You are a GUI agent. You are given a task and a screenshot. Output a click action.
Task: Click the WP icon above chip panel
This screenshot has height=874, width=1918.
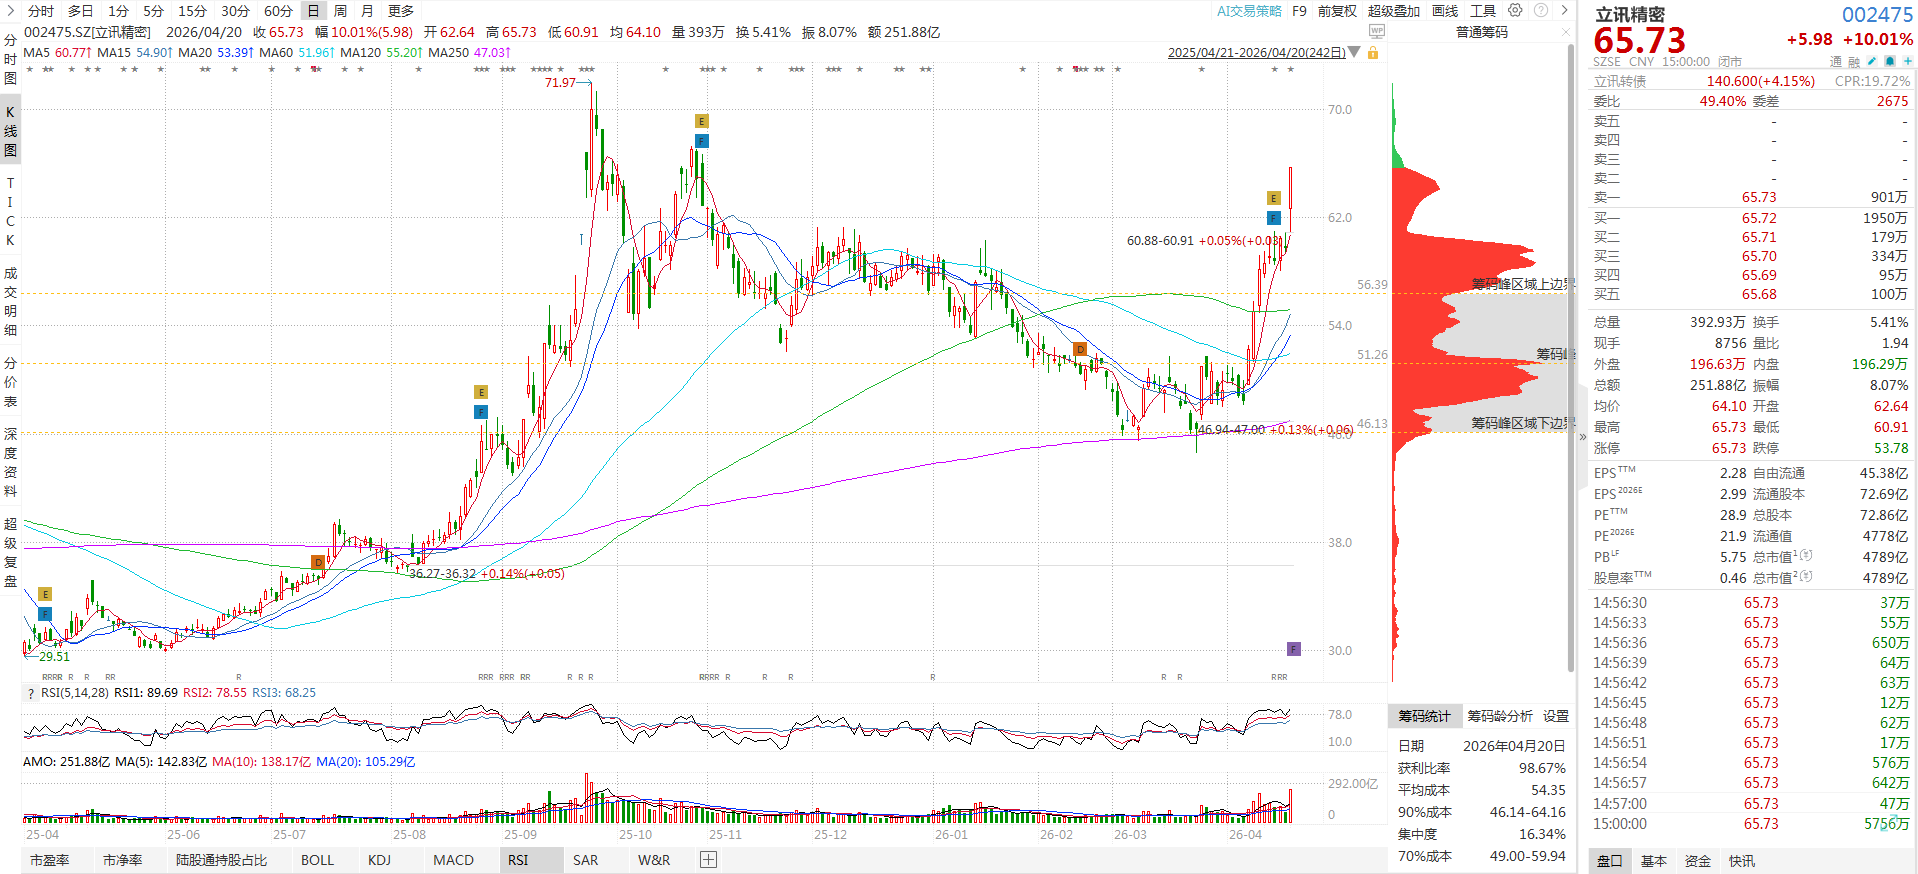1377,31
